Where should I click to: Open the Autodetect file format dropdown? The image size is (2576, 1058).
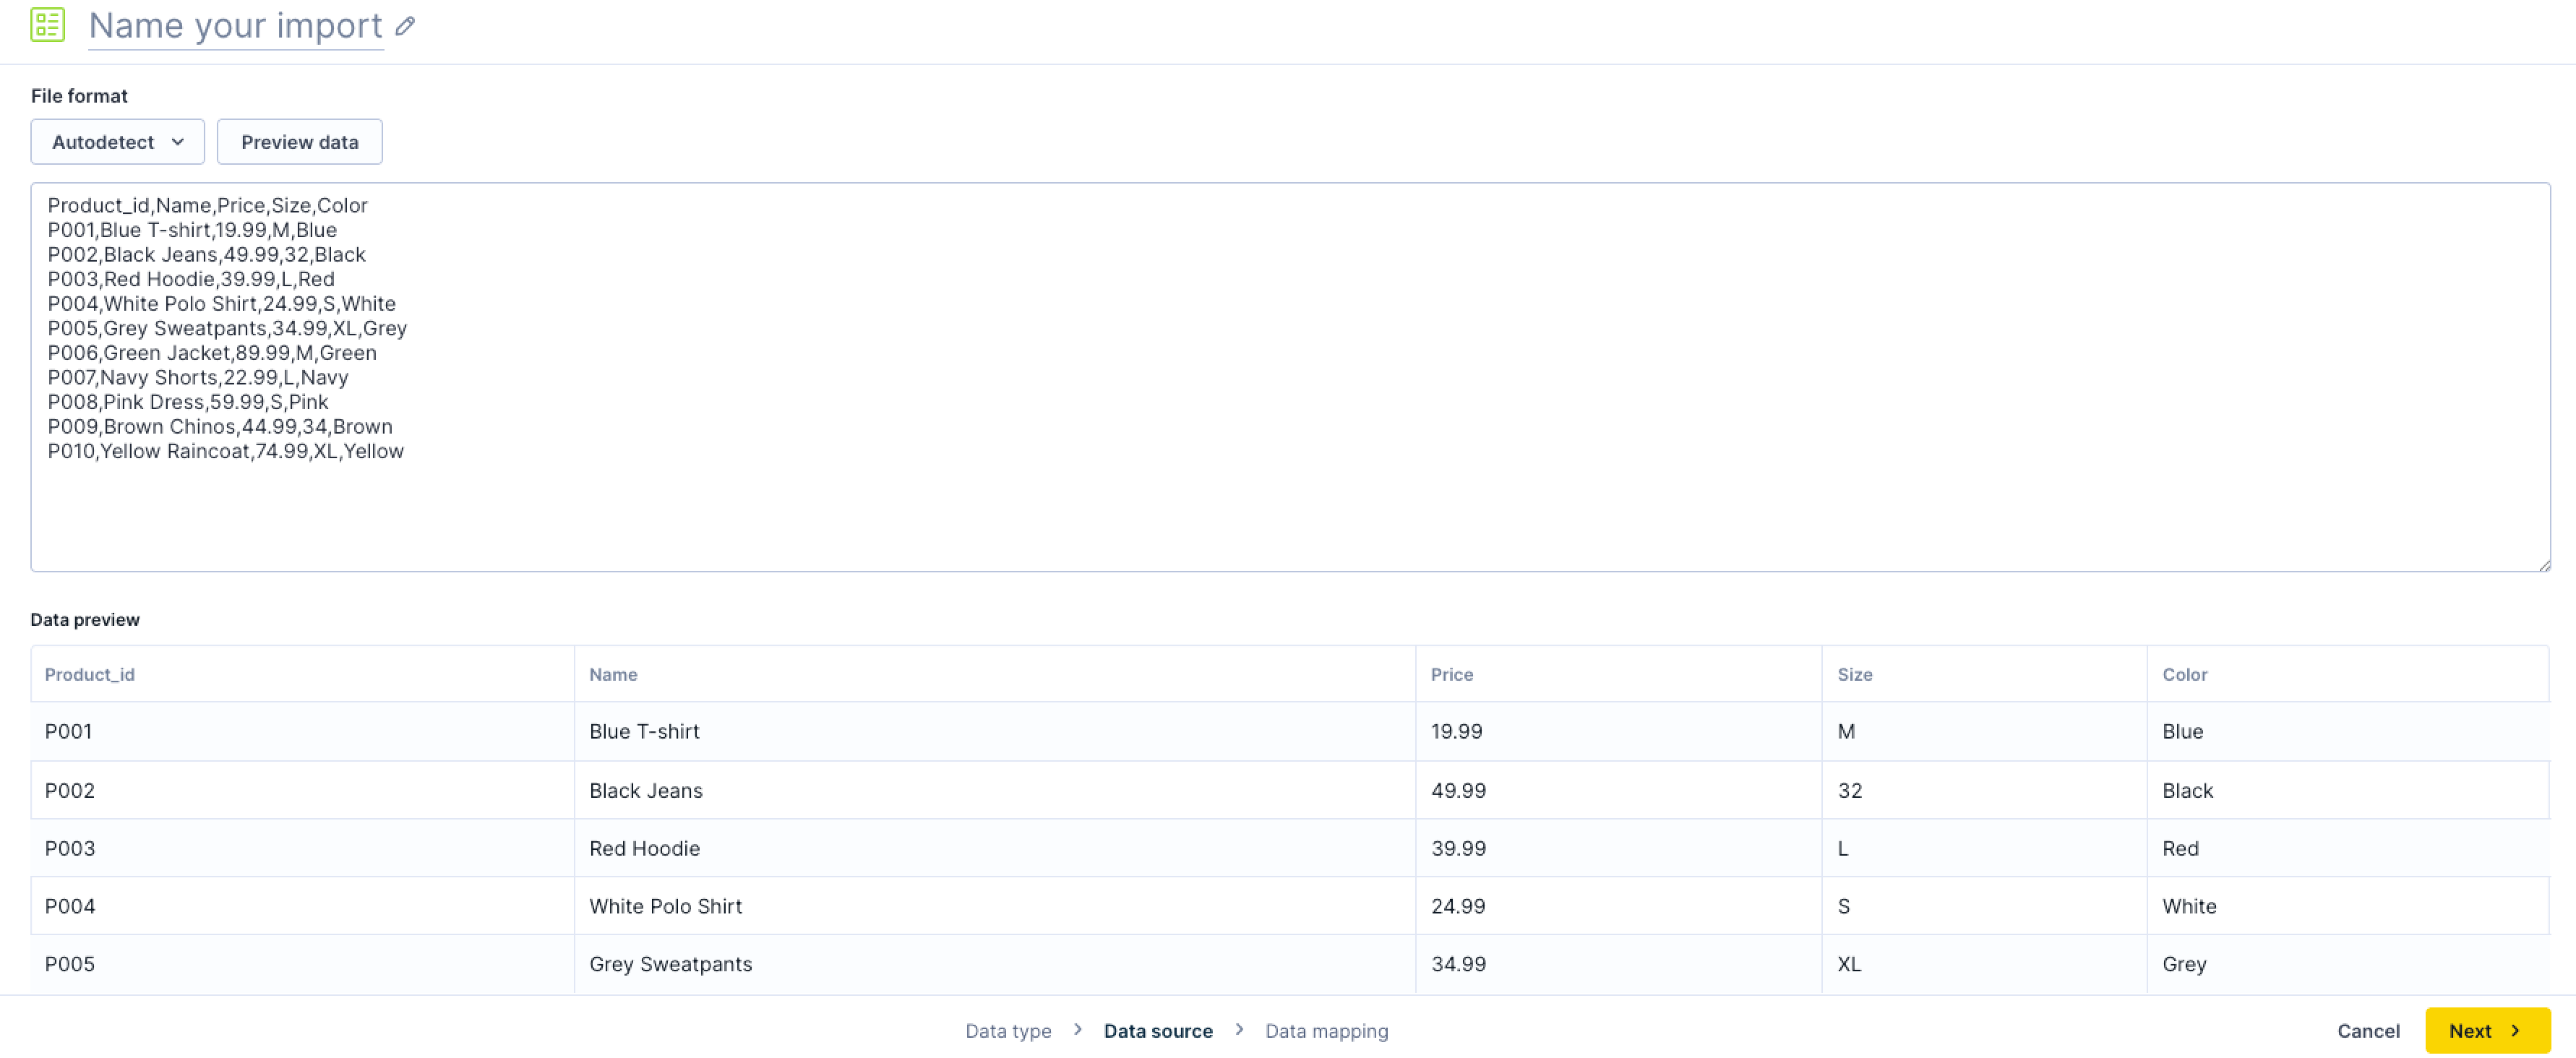(117, 142)
